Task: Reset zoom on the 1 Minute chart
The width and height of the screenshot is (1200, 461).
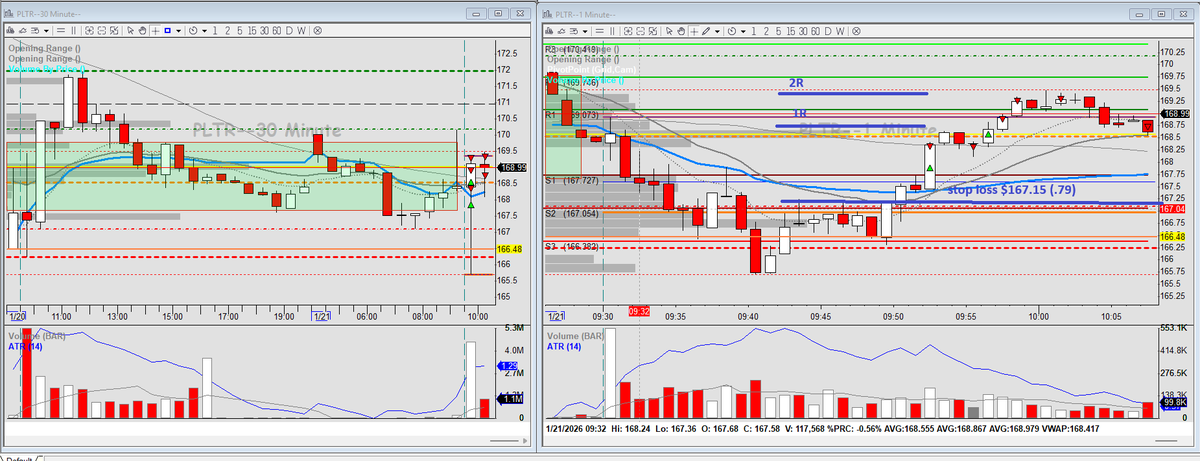Action: pyautogui.click(x=653, y=31)
